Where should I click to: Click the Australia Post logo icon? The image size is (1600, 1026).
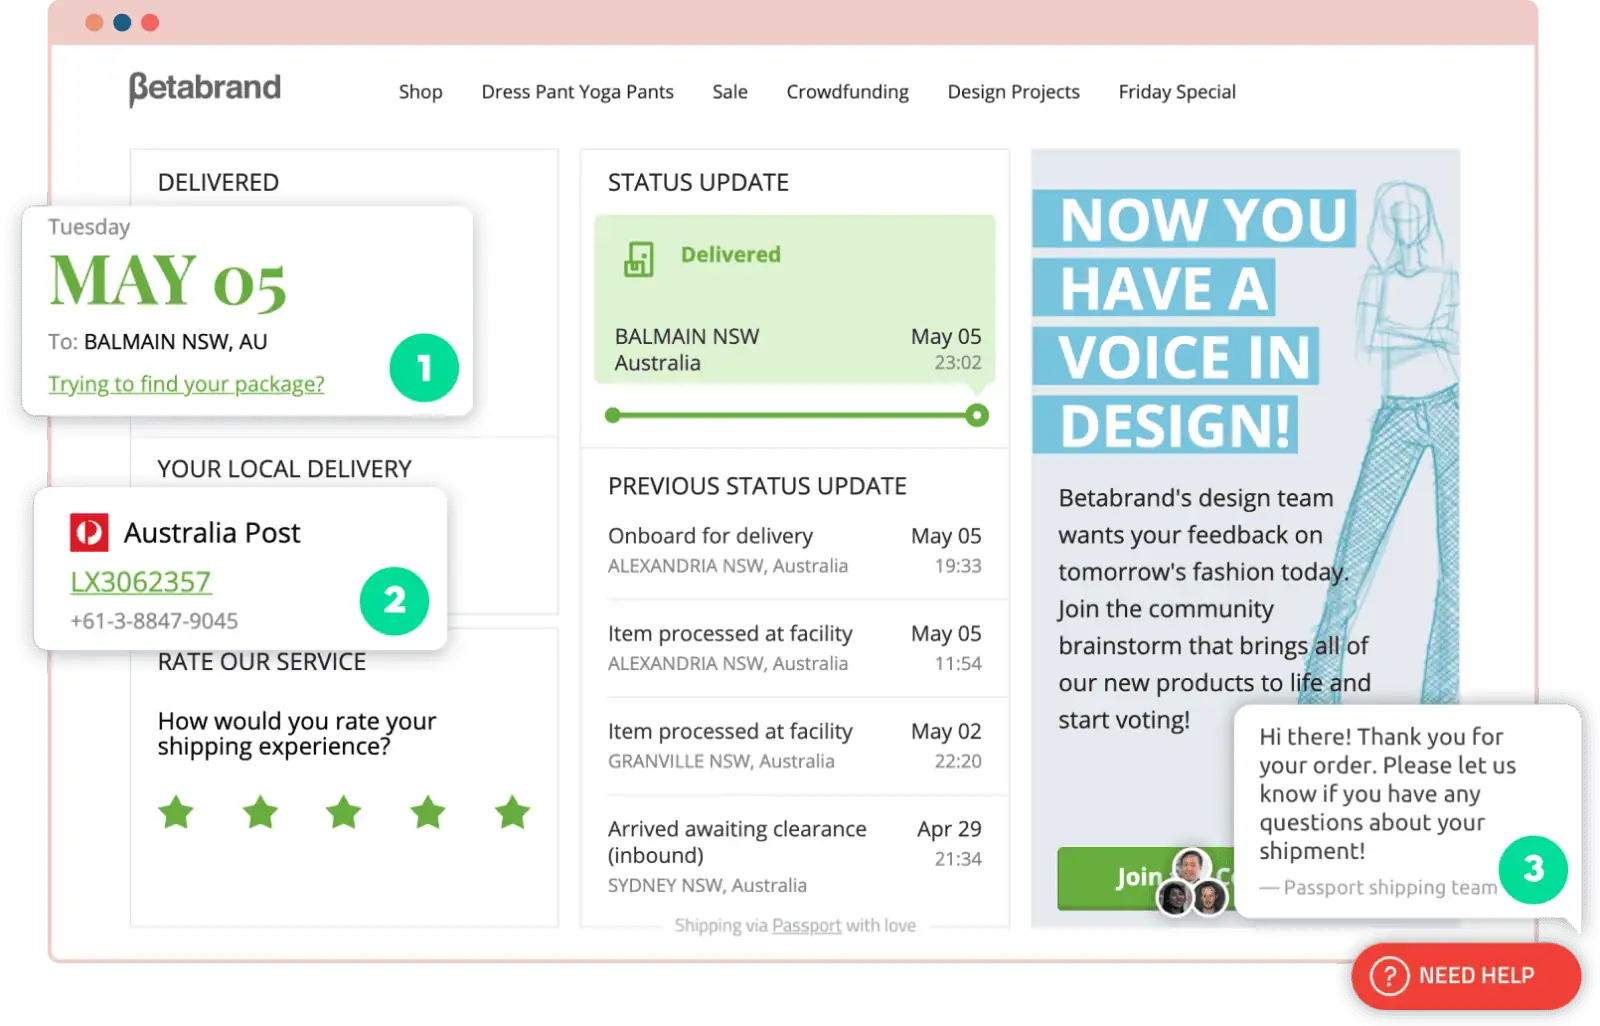89,532
